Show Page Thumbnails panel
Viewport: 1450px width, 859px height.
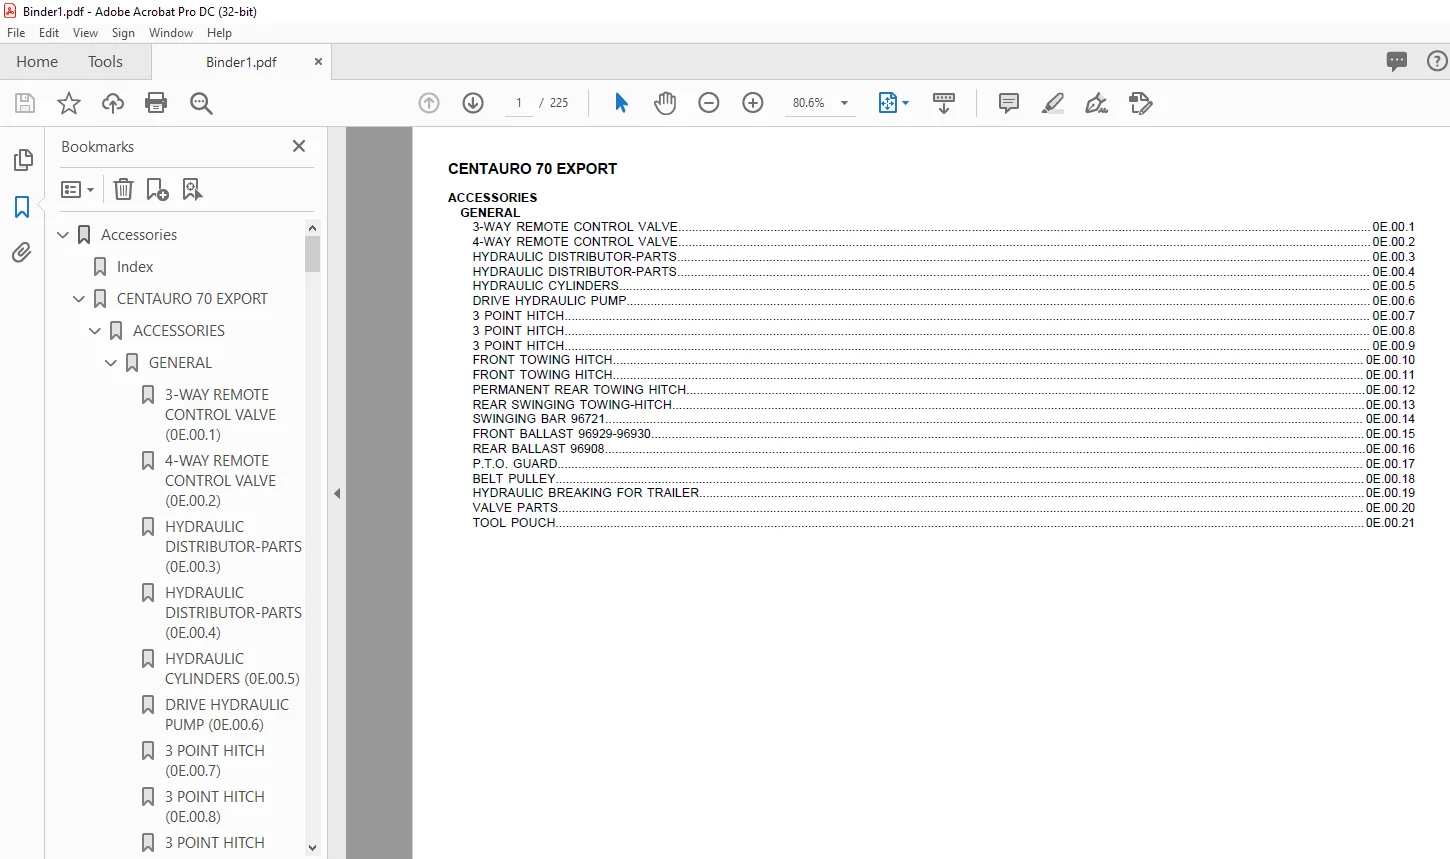[23, 160]
